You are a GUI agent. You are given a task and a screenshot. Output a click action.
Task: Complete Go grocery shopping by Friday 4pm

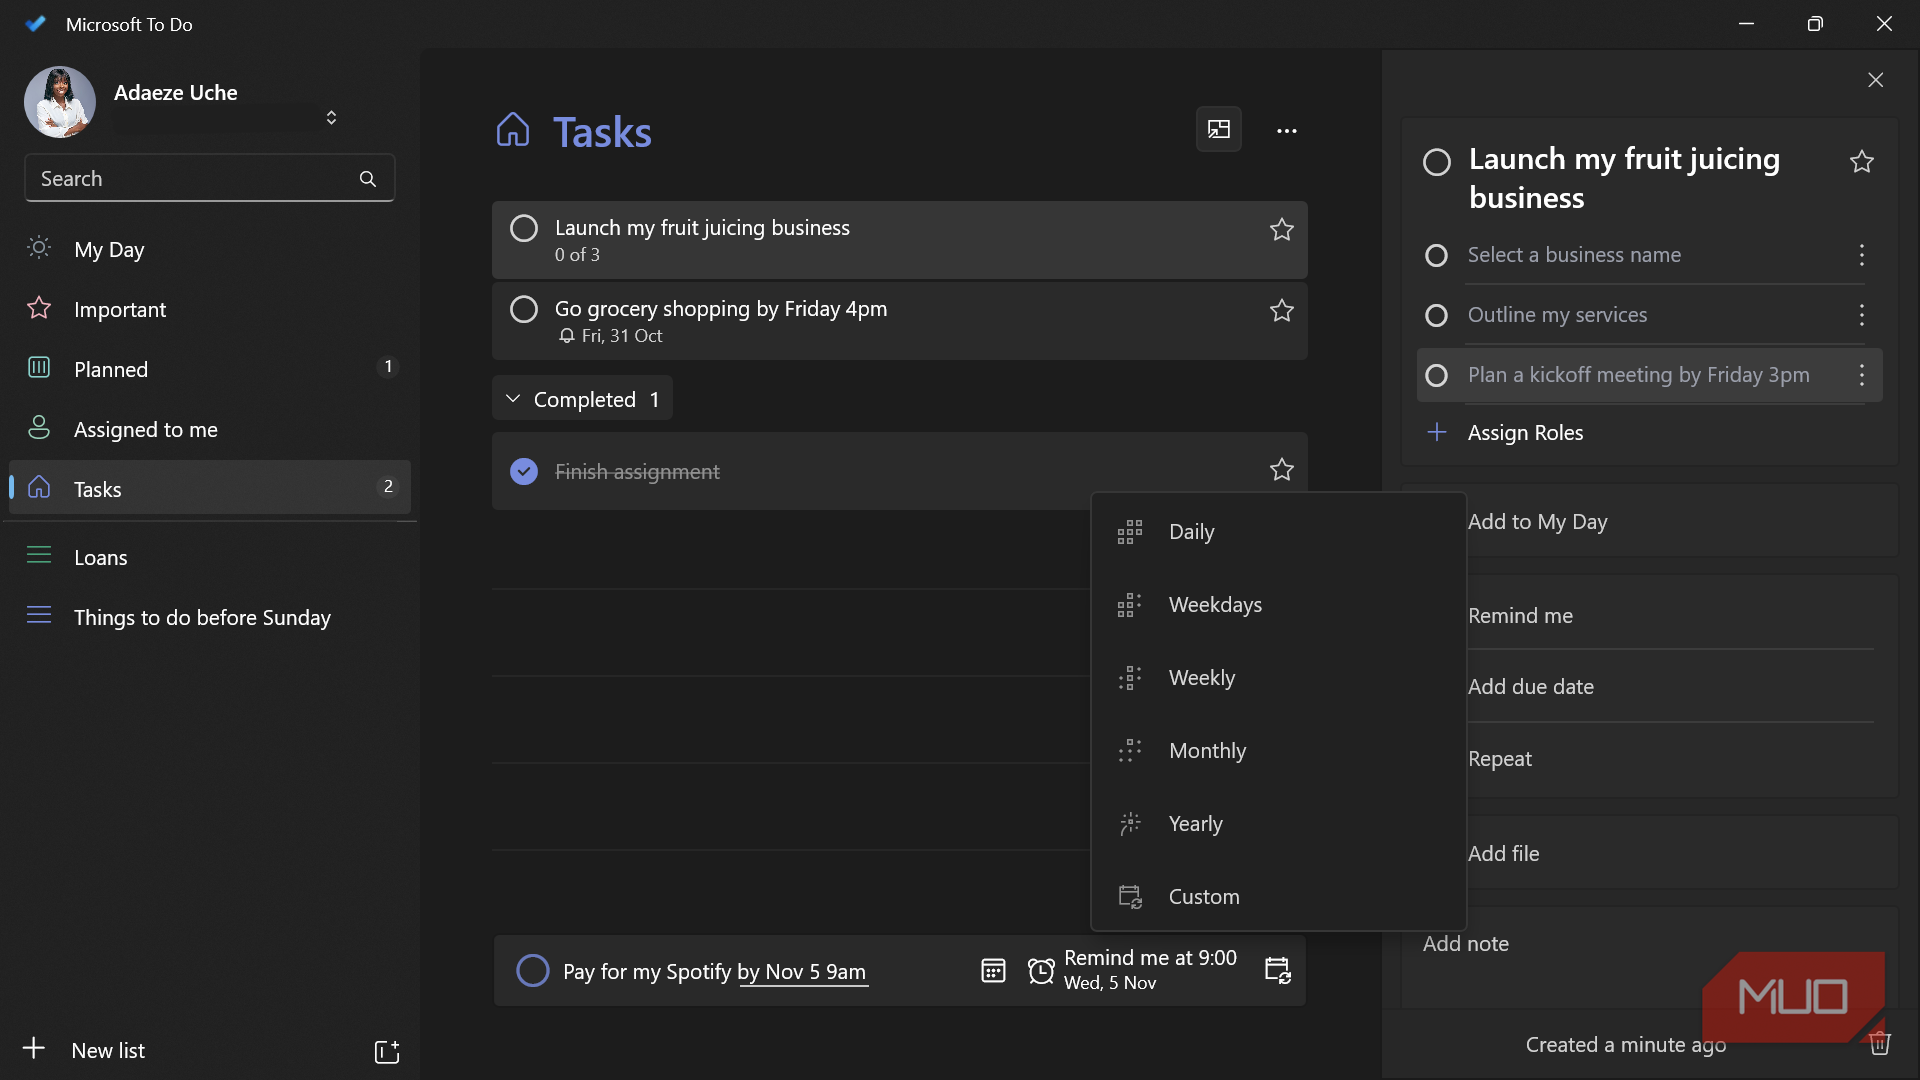click(524, 309)
